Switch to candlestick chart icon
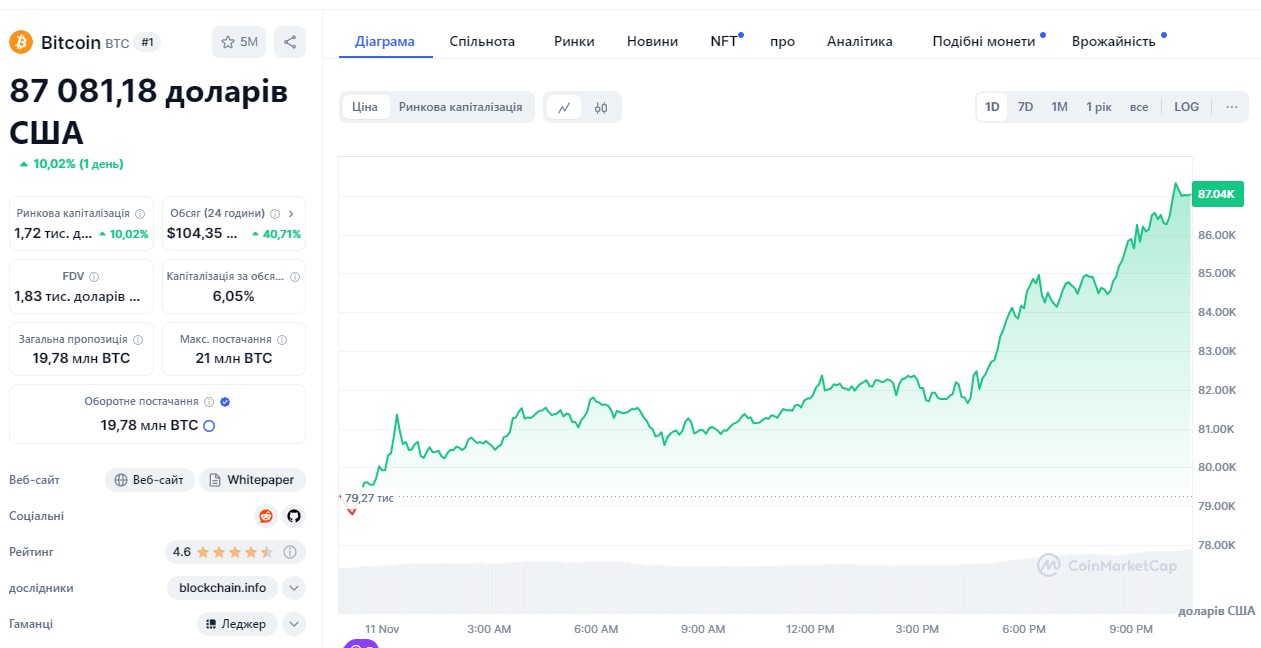Viewport: 1261px width, 648px height. [x=601, y=107]
